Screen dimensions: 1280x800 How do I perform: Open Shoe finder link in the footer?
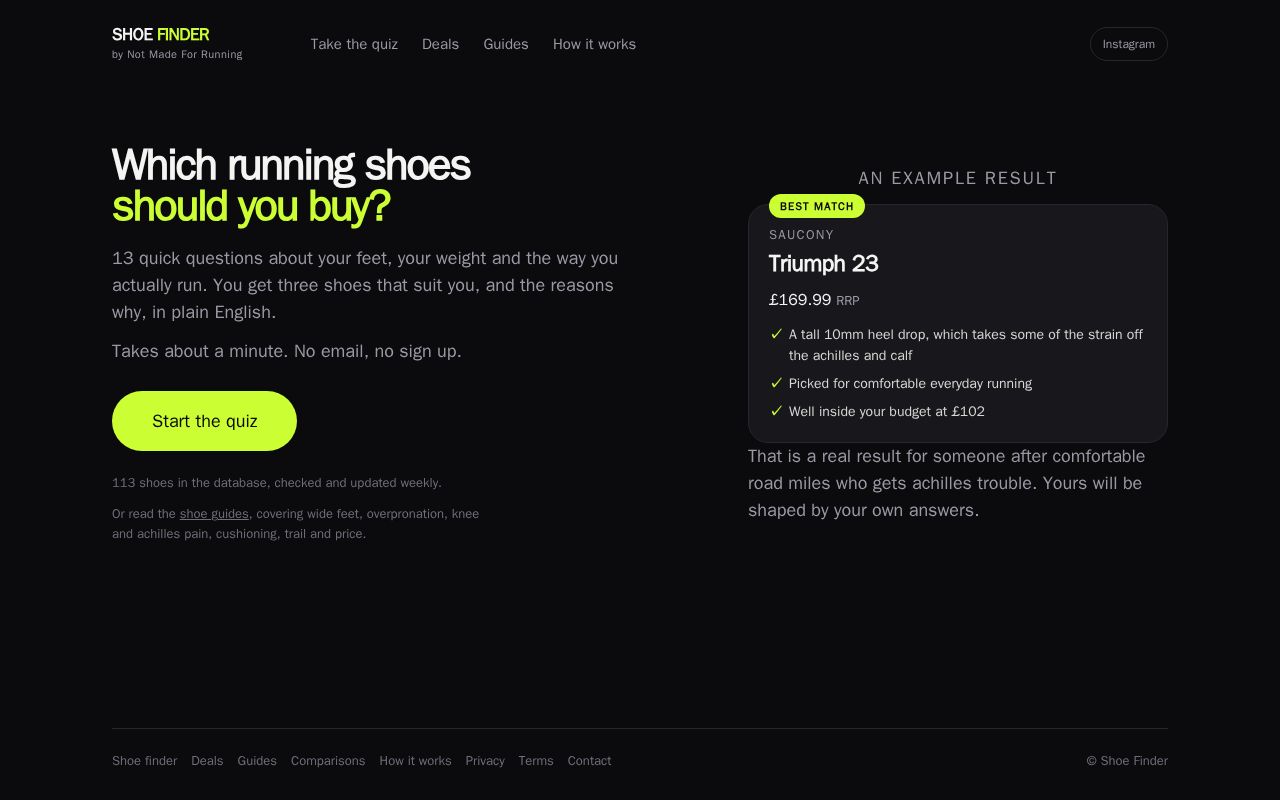pos(144,761)
